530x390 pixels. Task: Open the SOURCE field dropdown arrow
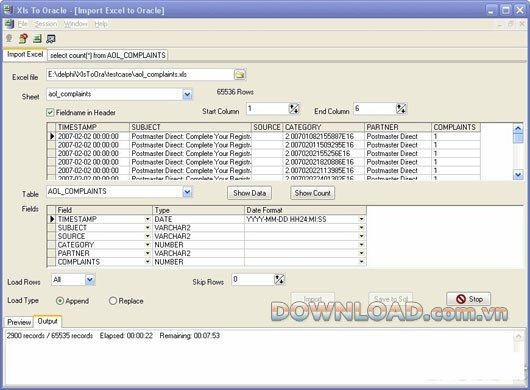147,236
